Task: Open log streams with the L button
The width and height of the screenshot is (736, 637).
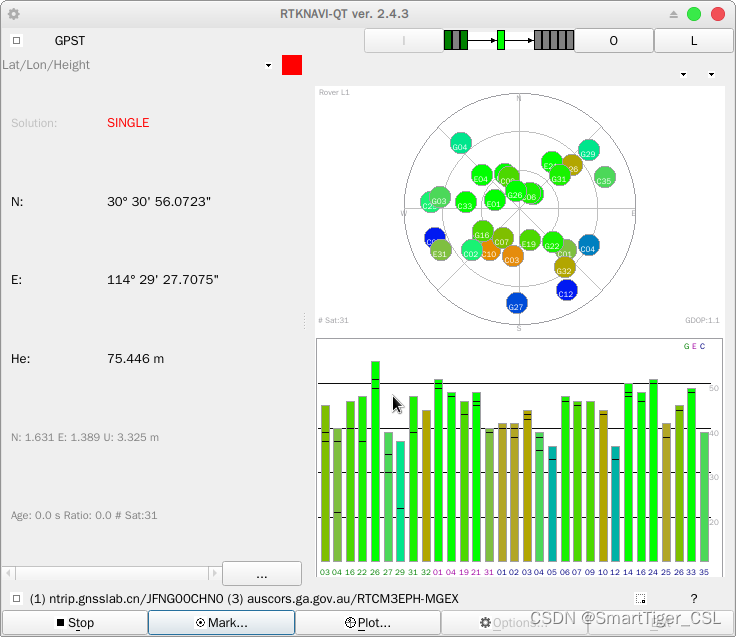Action: click(x=693, y=41)
